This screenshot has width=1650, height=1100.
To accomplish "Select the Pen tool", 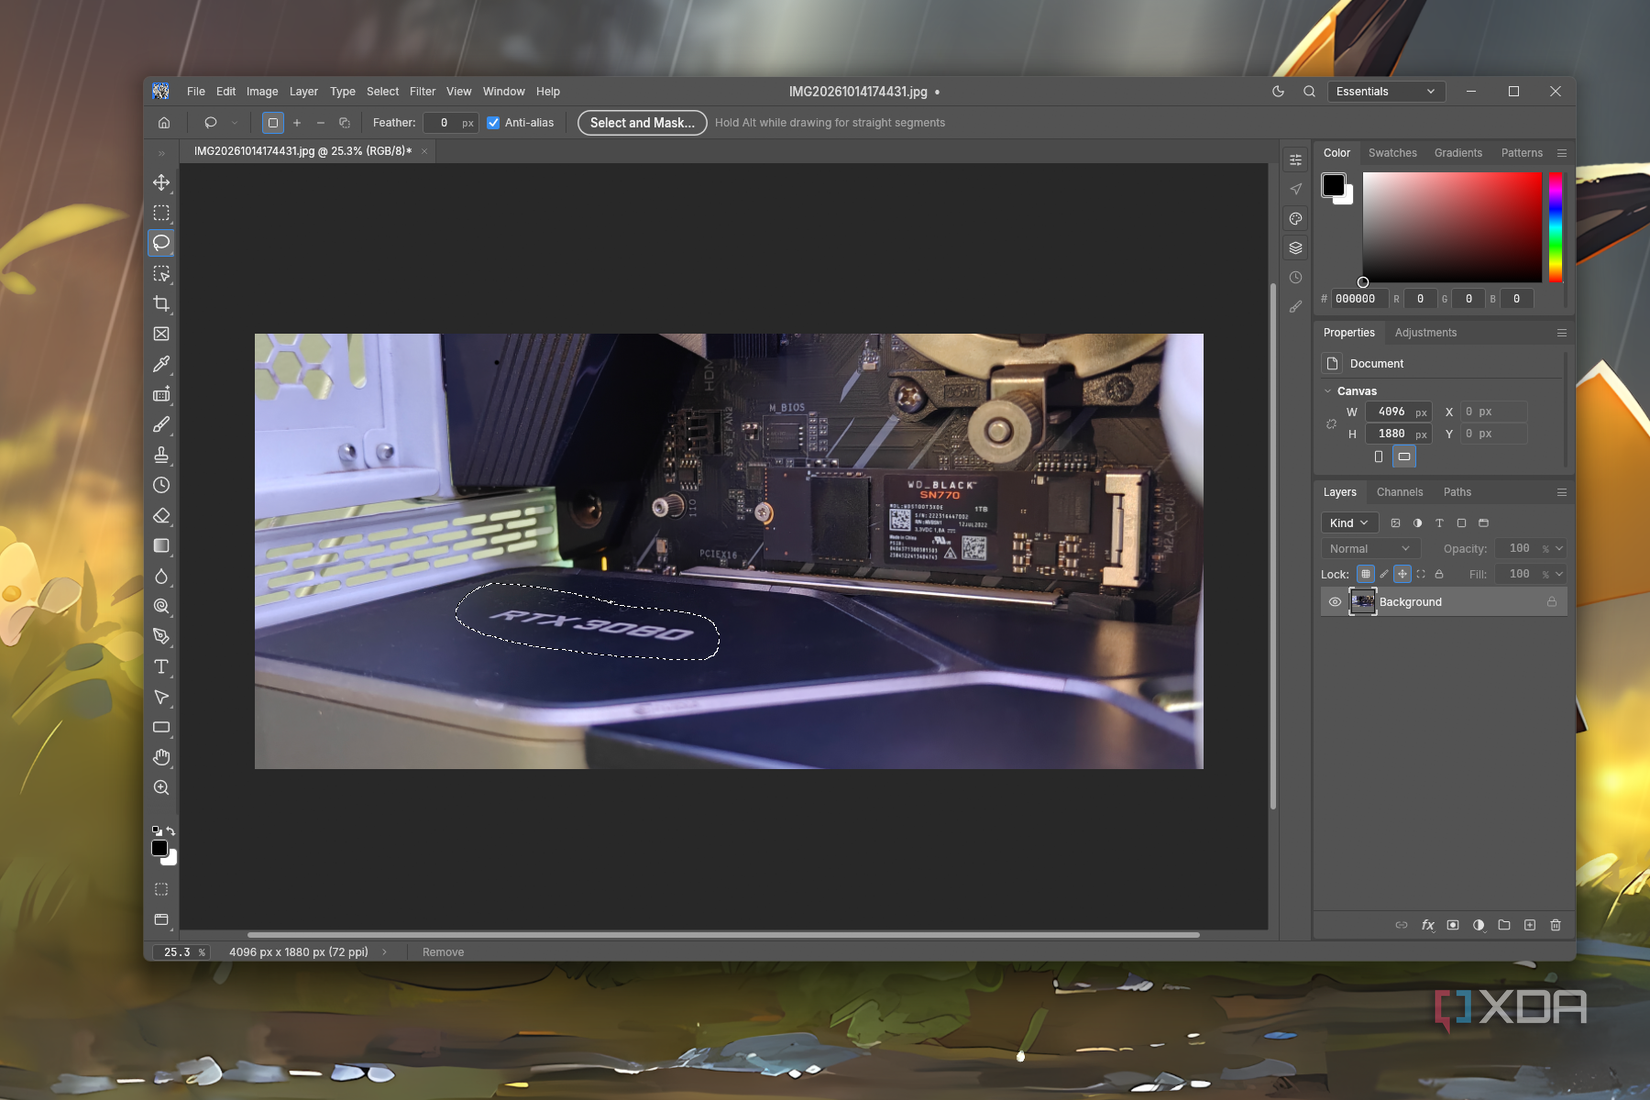I will pos(161,637).
